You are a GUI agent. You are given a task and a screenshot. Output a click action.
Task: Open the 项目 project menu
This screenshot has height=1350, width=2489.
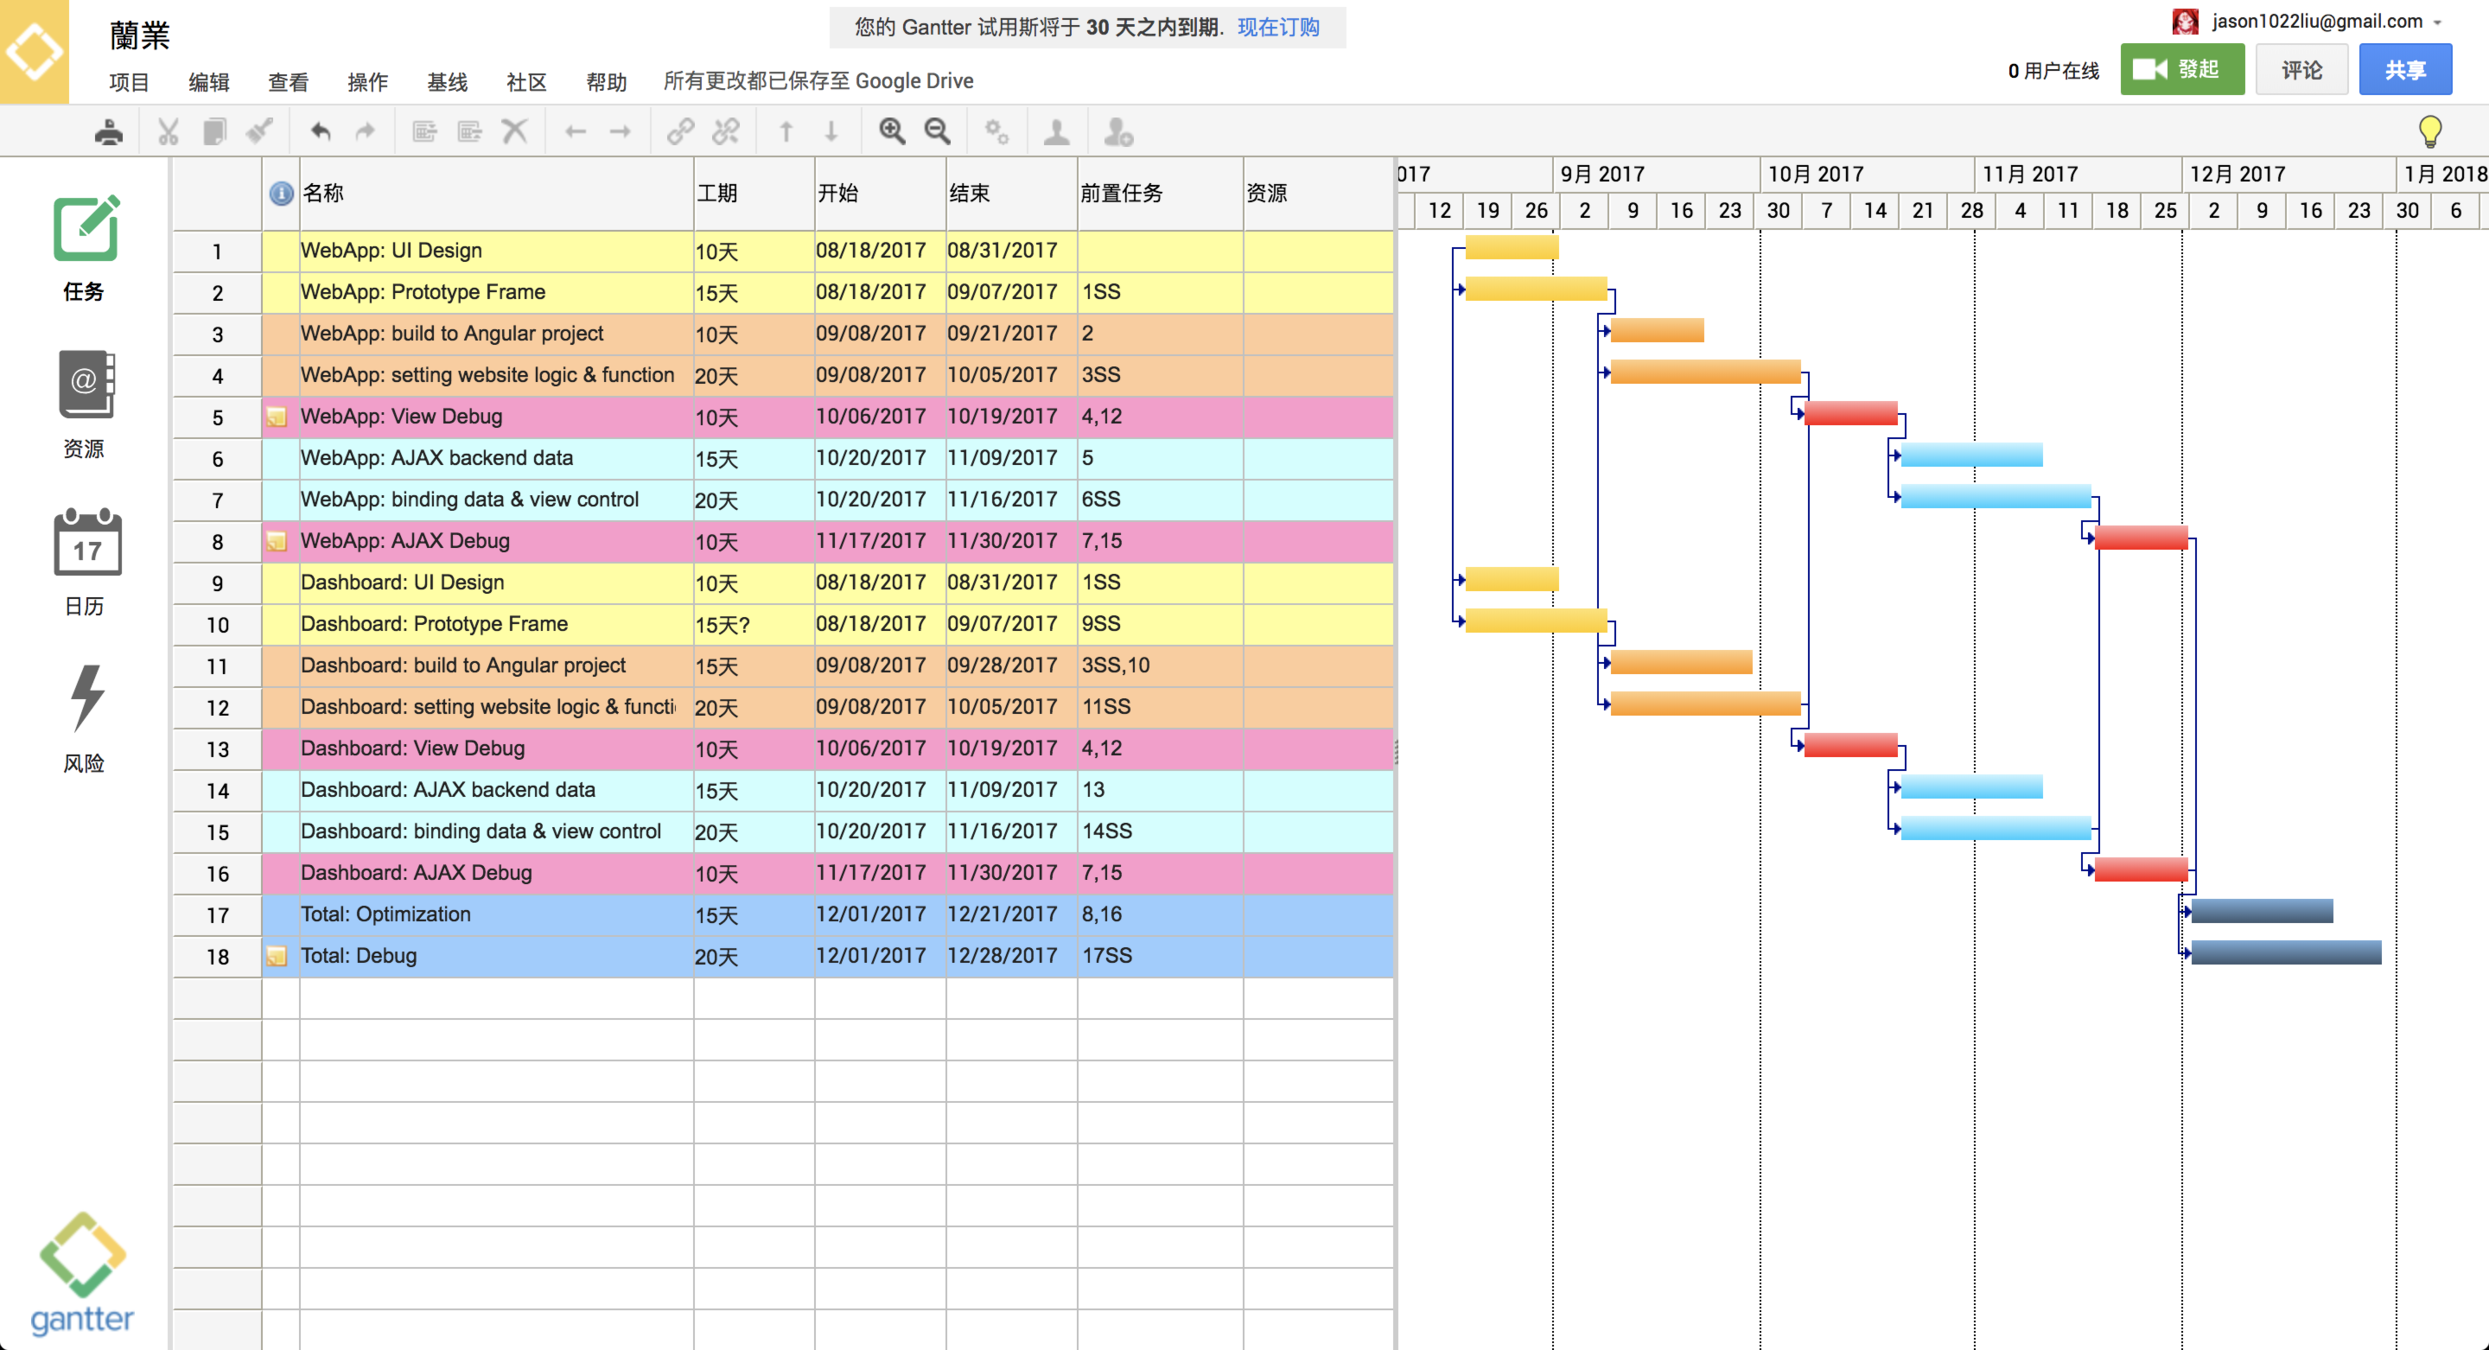pos(129,81)
